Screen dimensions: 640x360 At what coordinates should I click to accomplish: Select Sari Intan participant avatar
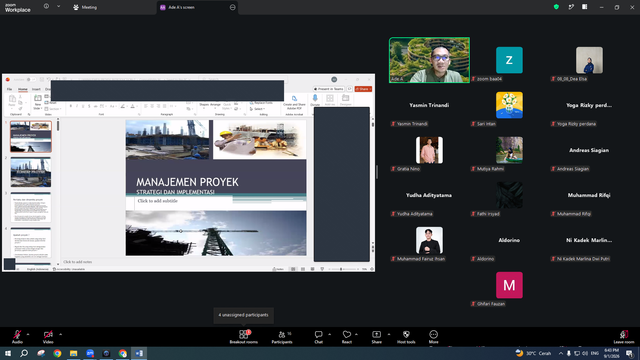[x=509, y=105]
